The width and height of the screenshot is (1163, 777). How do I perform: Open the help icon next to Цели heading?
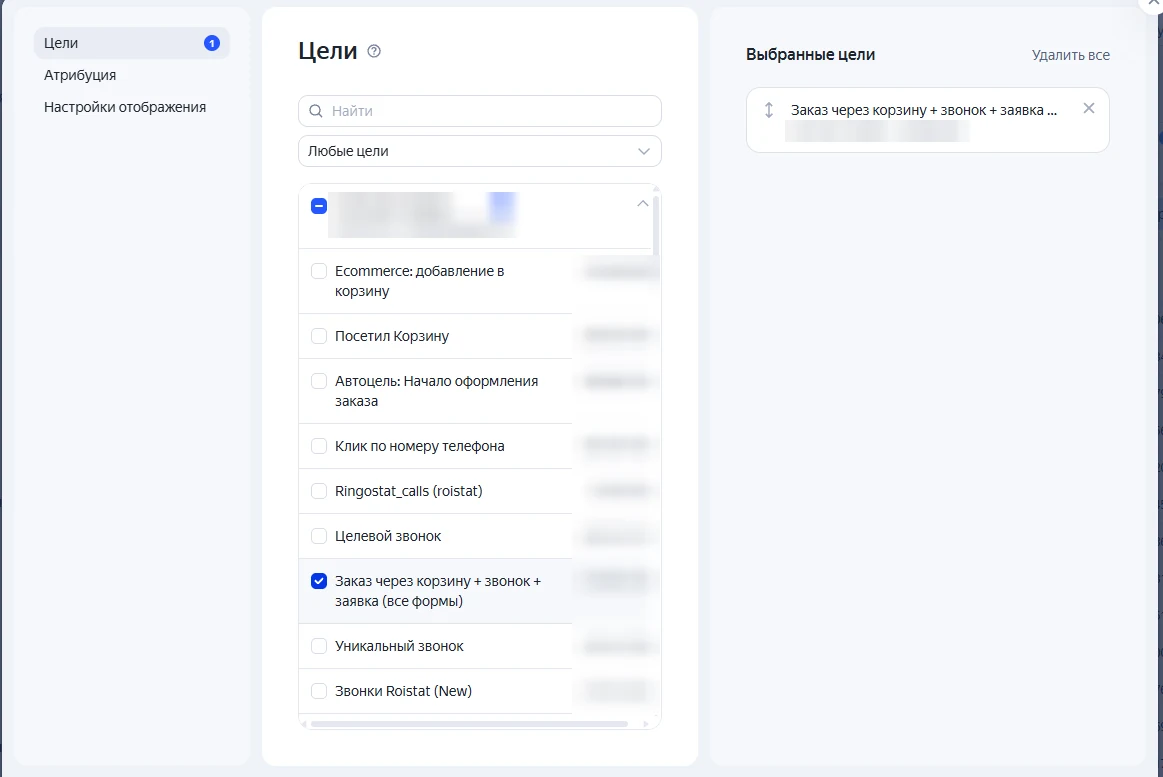tap(375, 51)
